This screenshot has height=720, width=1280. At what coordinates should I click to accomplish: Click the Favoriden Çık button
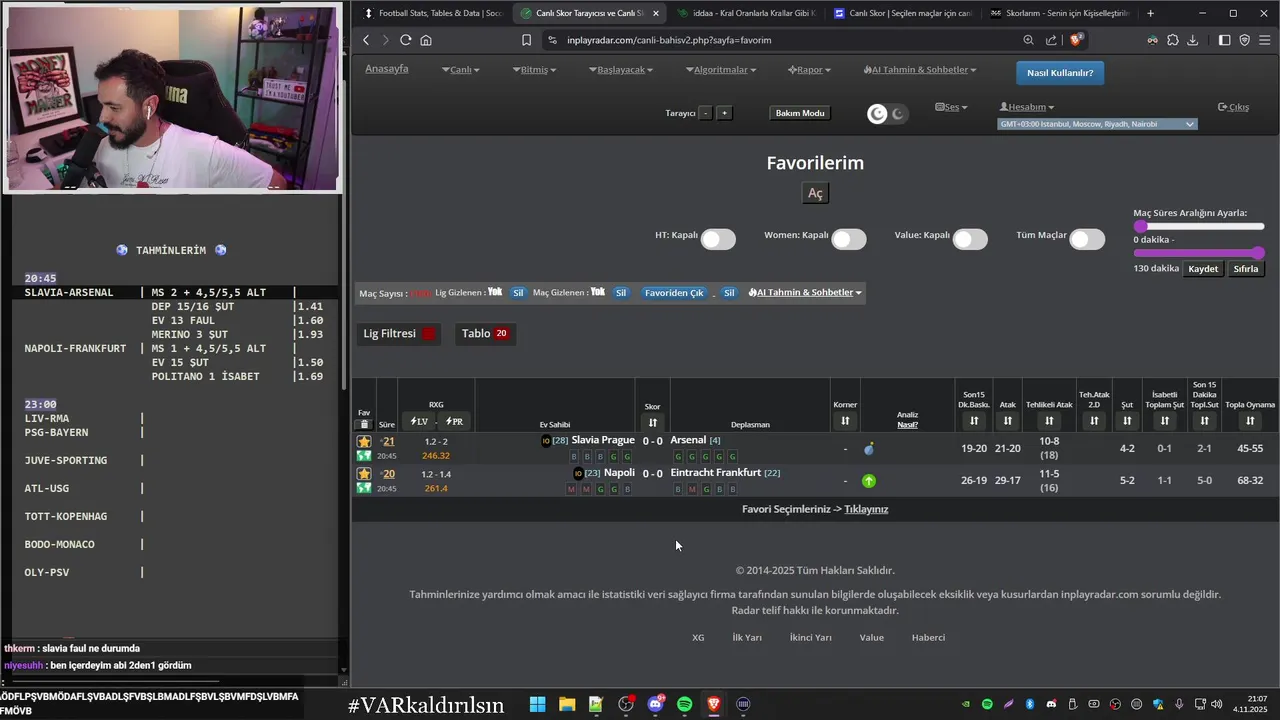coord(674,293)
